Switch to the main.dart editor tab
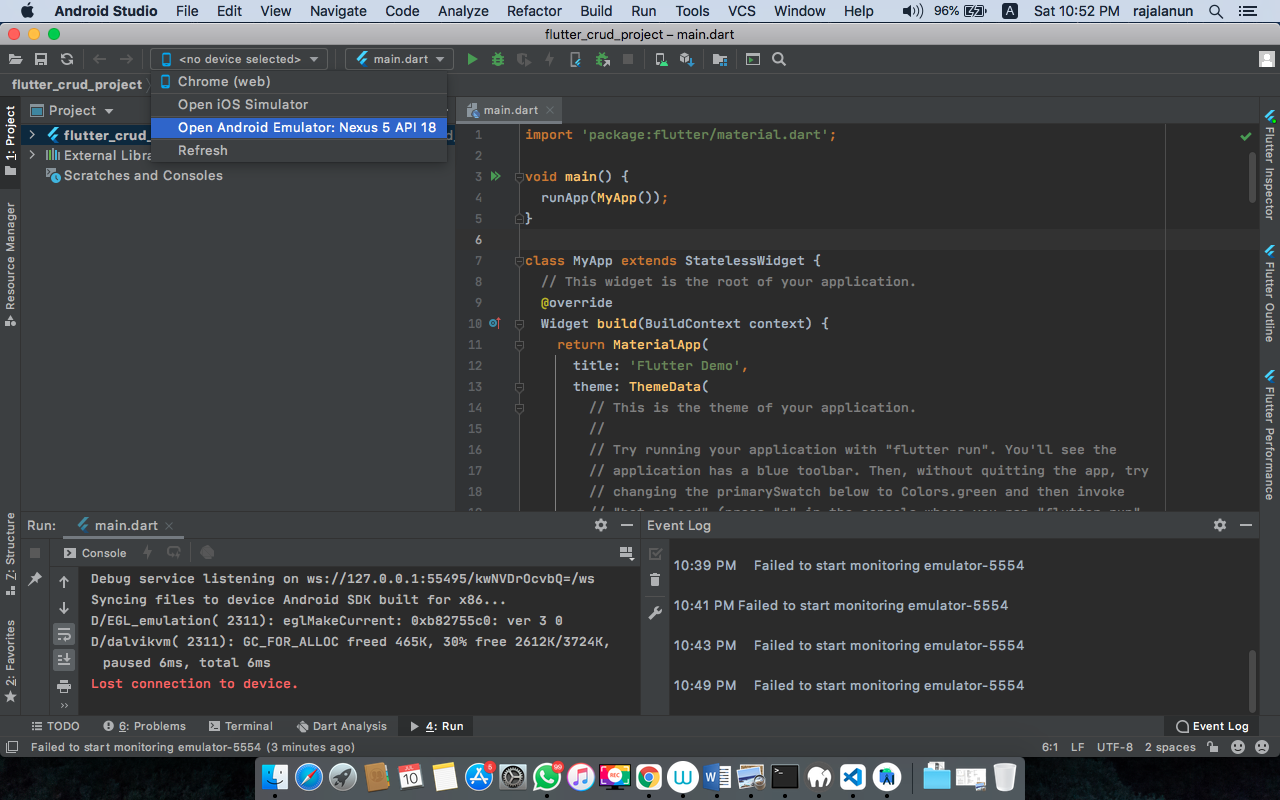 point(510,110)
